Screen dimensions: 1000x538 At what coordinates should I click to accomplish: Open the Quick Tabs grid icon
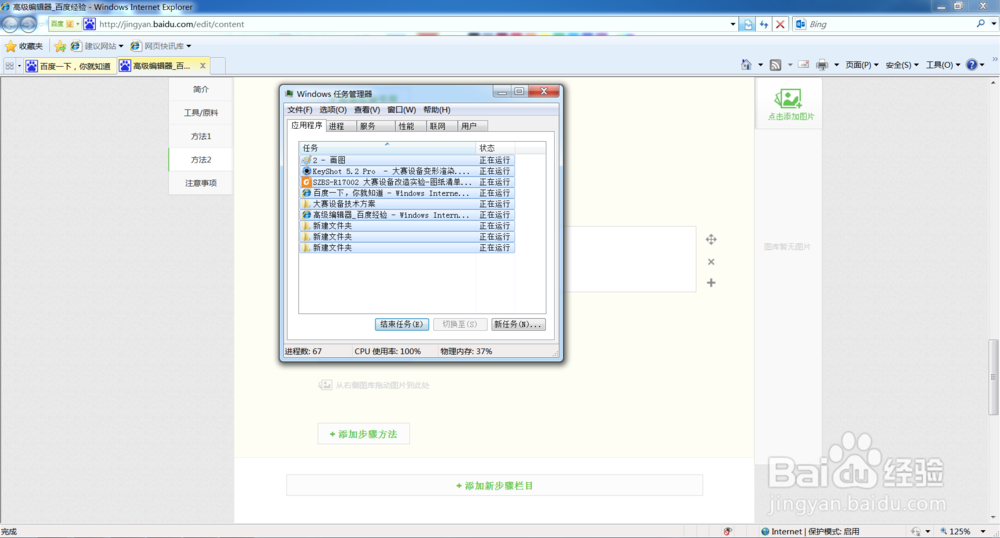click(10, 66)
